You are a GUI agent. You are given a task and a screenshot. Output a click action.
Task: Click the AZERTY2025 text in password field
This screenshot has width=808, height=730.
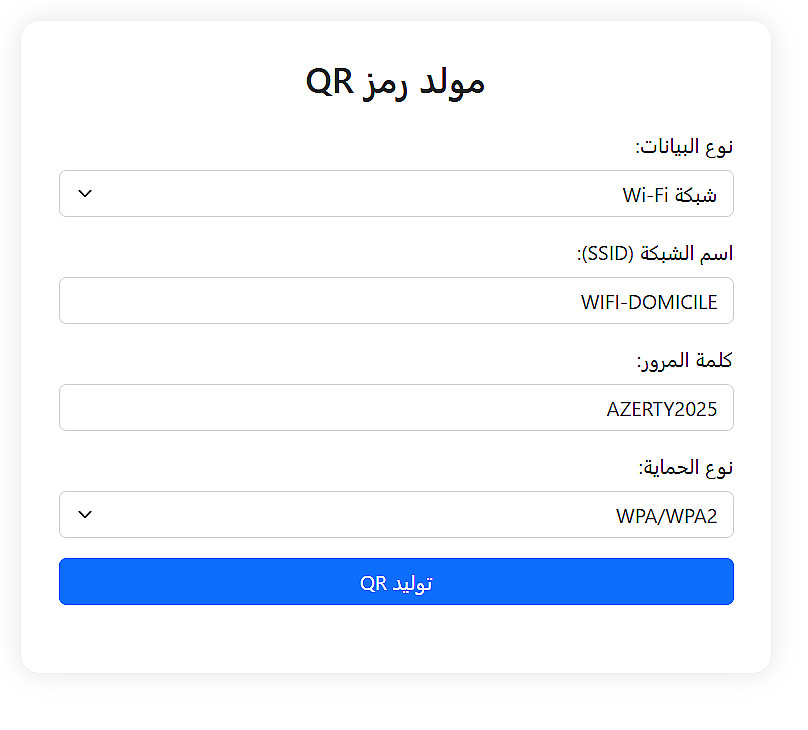click(662, 409)
